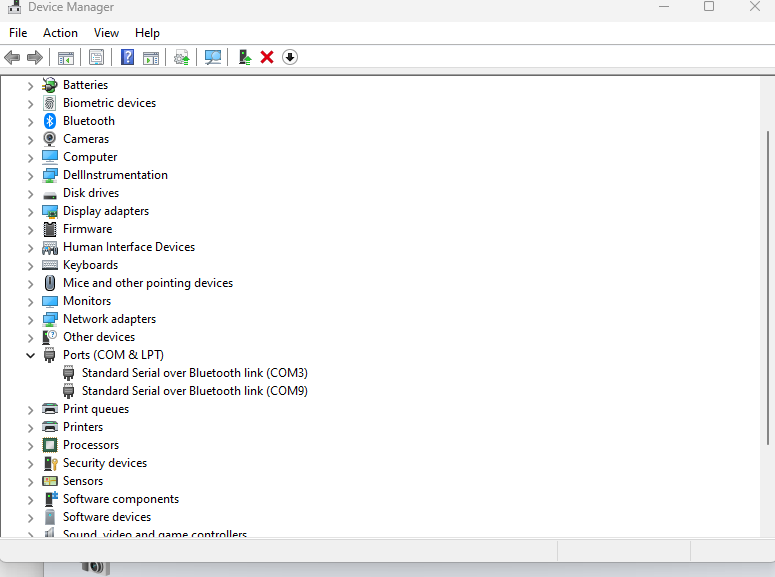Click the Printers category icon
Viewport: 775px width, 577px height.
pyautogui.click(x=49, y=427)
